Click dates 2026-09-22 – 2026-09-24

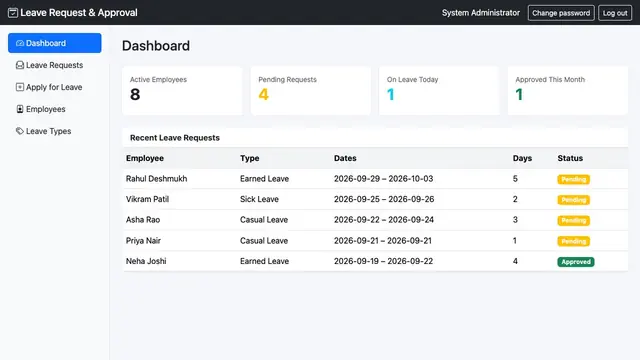click(384, 220)
